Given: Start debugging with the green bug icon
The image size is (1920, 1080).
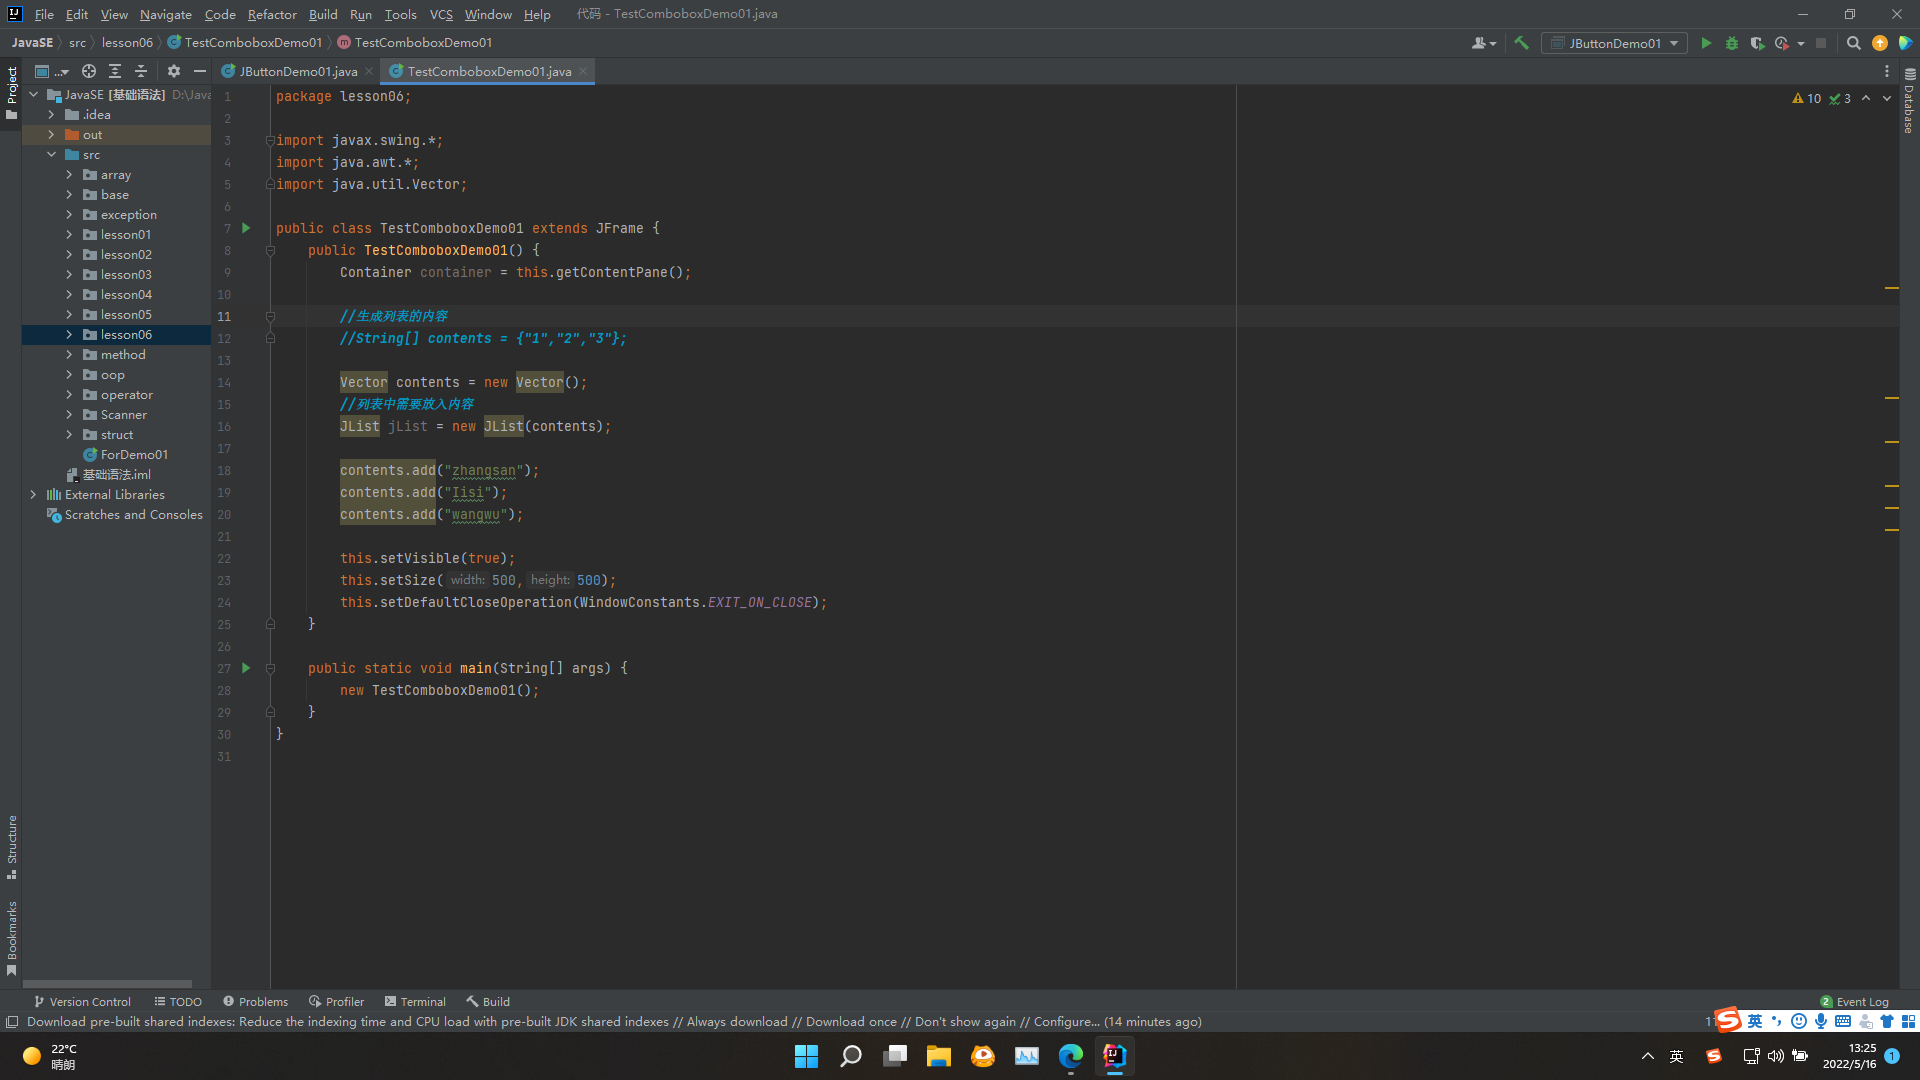Looking at the screenshot, I should coord(1732,43).
